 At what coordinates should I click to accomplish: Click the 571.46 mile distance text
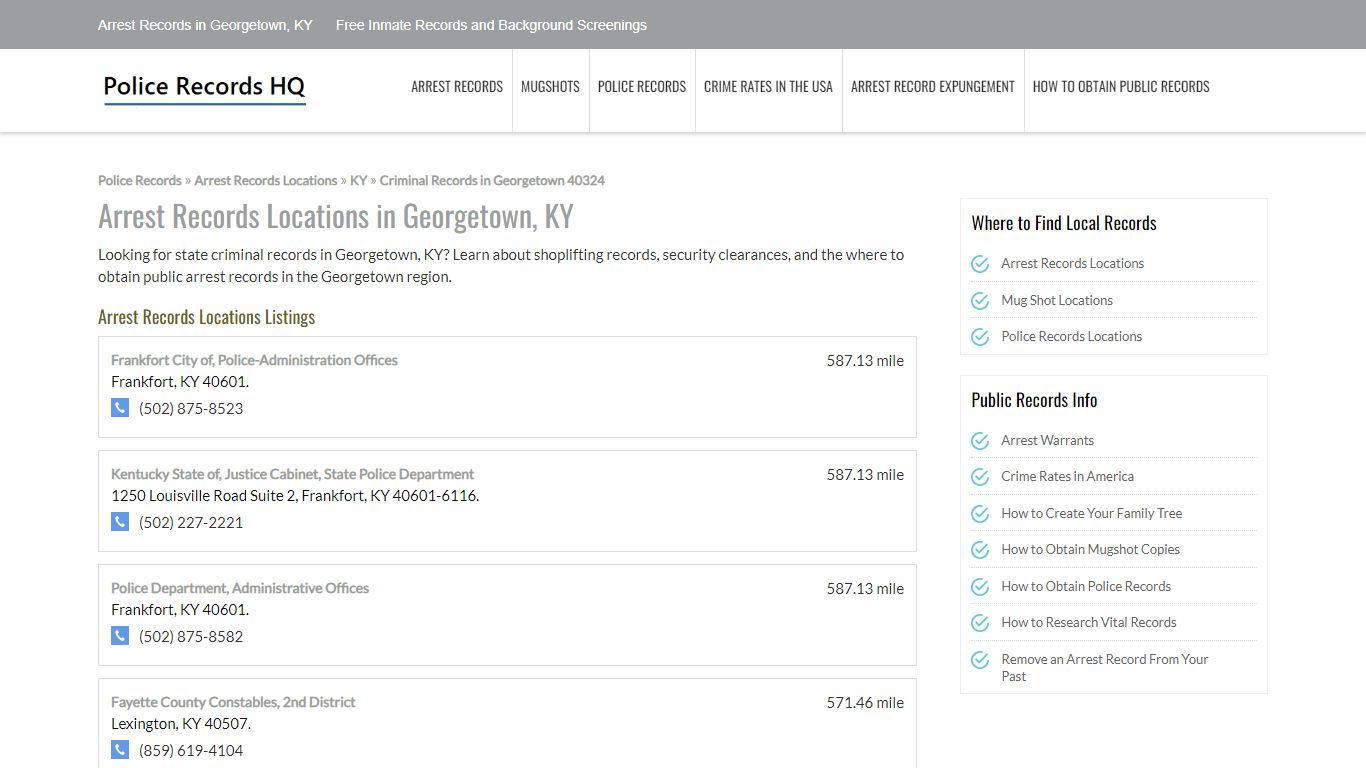(x=865, y=703)
